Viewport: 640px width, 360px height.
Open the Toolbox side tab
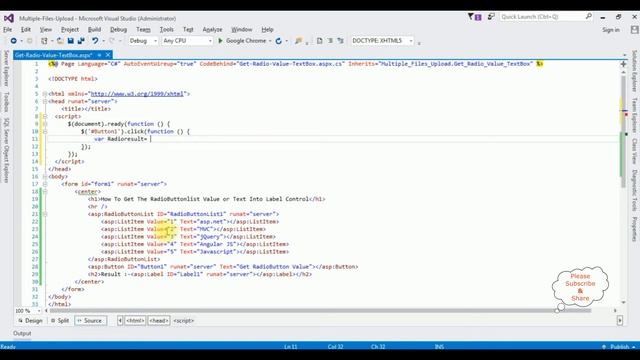point(6,102)
